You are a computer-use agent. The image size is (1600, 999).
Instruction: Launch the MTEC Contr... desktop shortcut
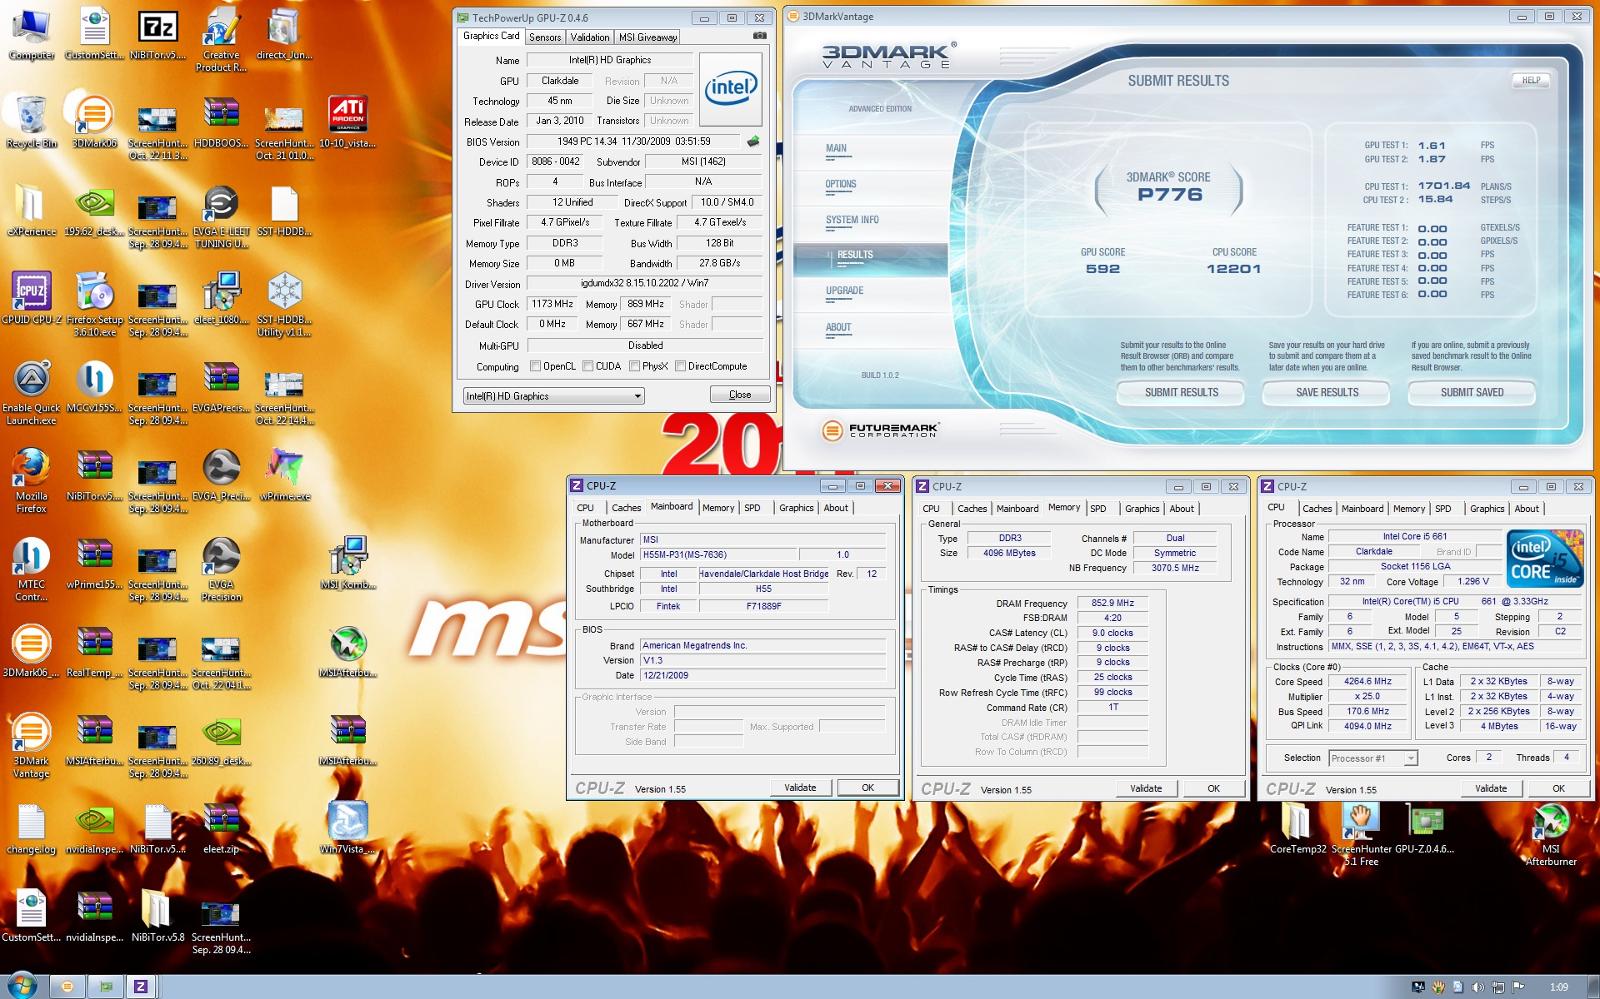[31, 568]
